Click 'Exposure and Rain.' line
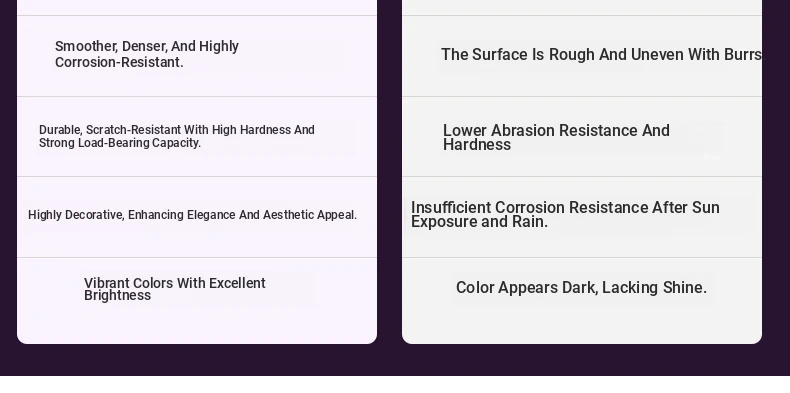 [x=479, y=222]
